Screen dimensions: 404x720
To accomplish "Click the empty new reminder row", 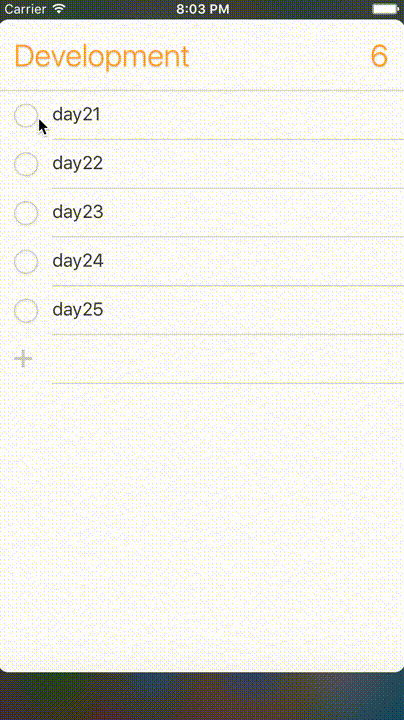I will [x=228, y=359].
